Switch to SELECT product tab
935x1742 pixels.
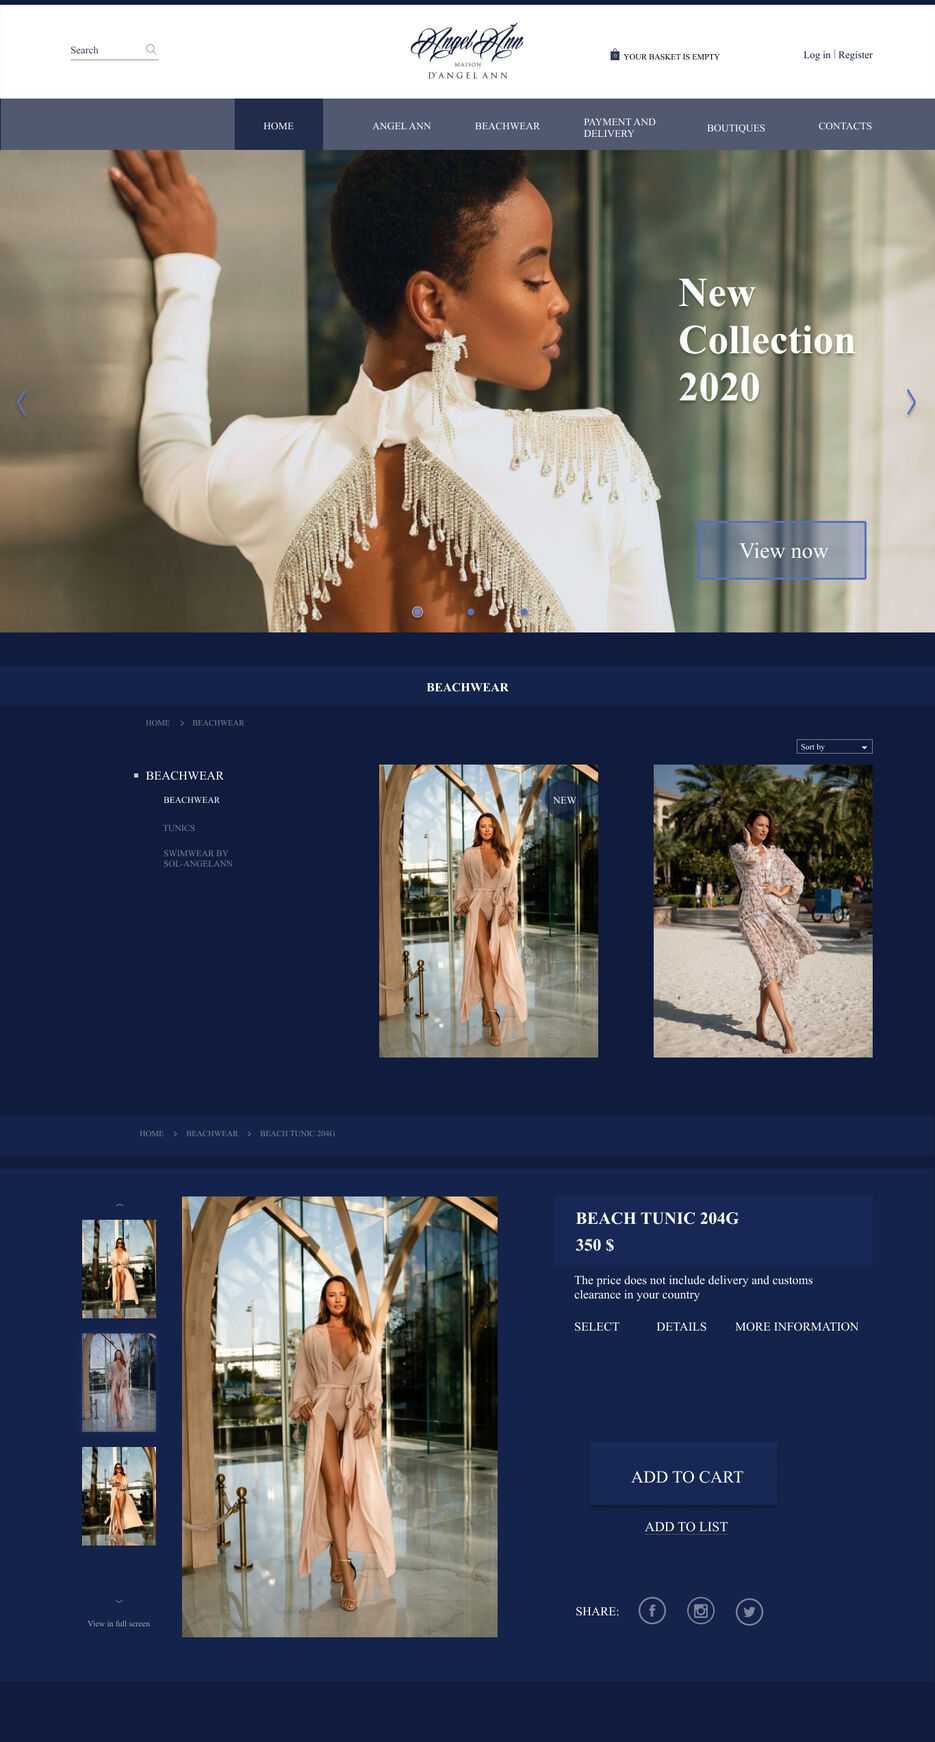(x=597, y=1327)
